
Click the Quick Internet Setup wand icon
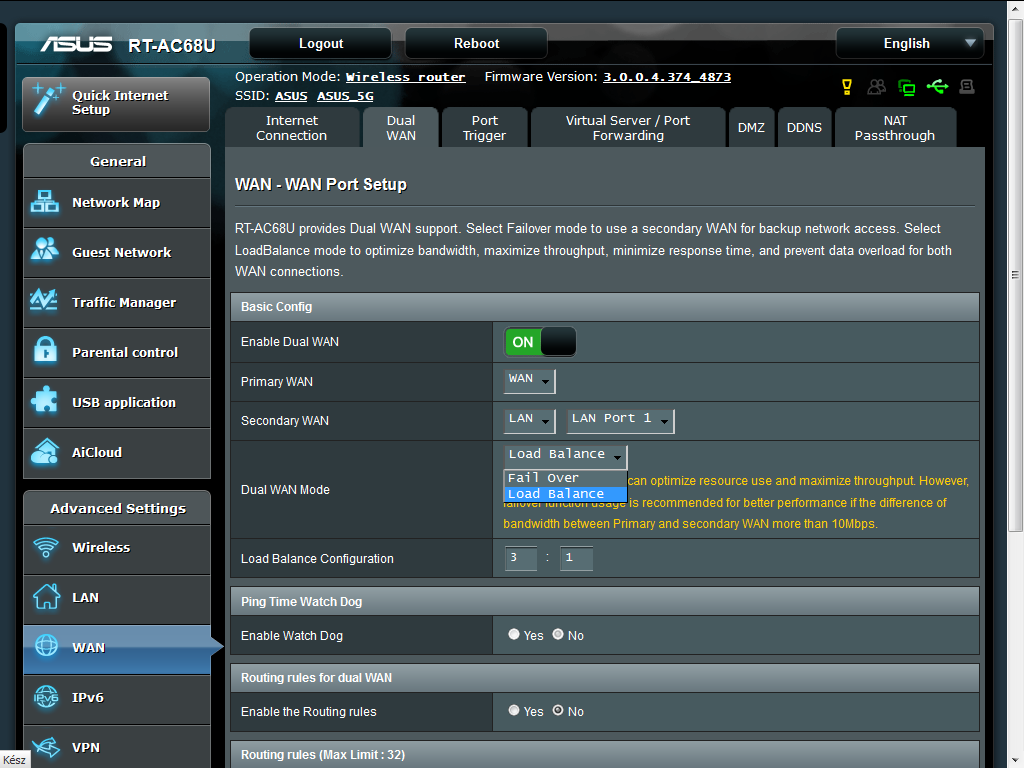pos(49,100)
